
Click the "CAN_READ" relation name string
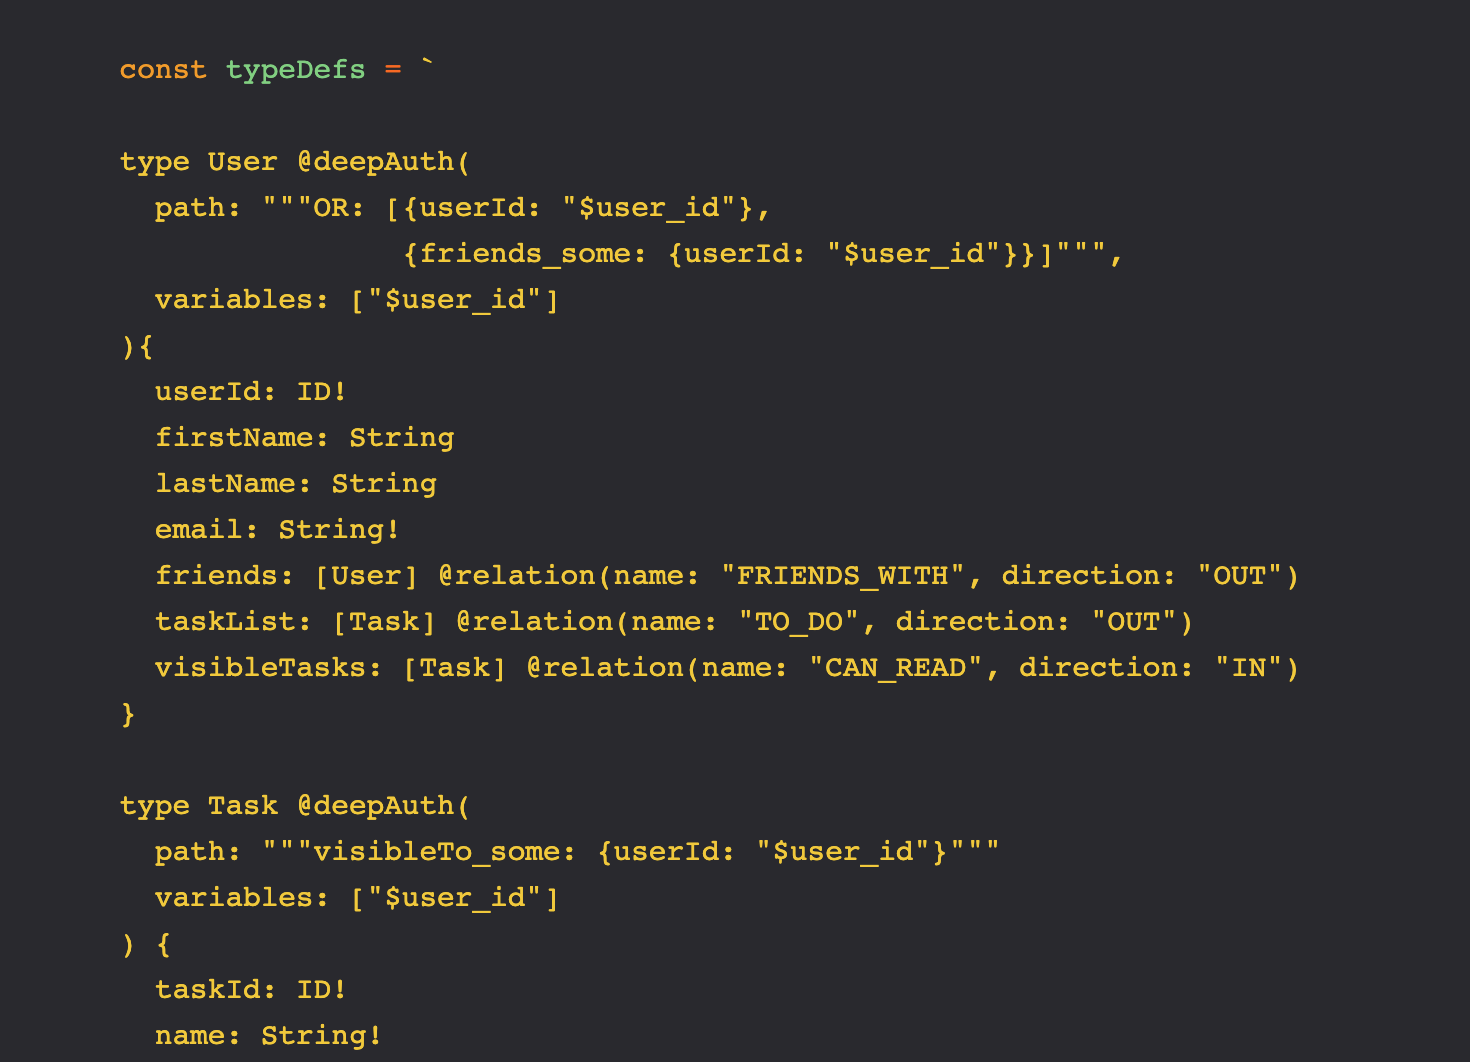click(896, 668)
